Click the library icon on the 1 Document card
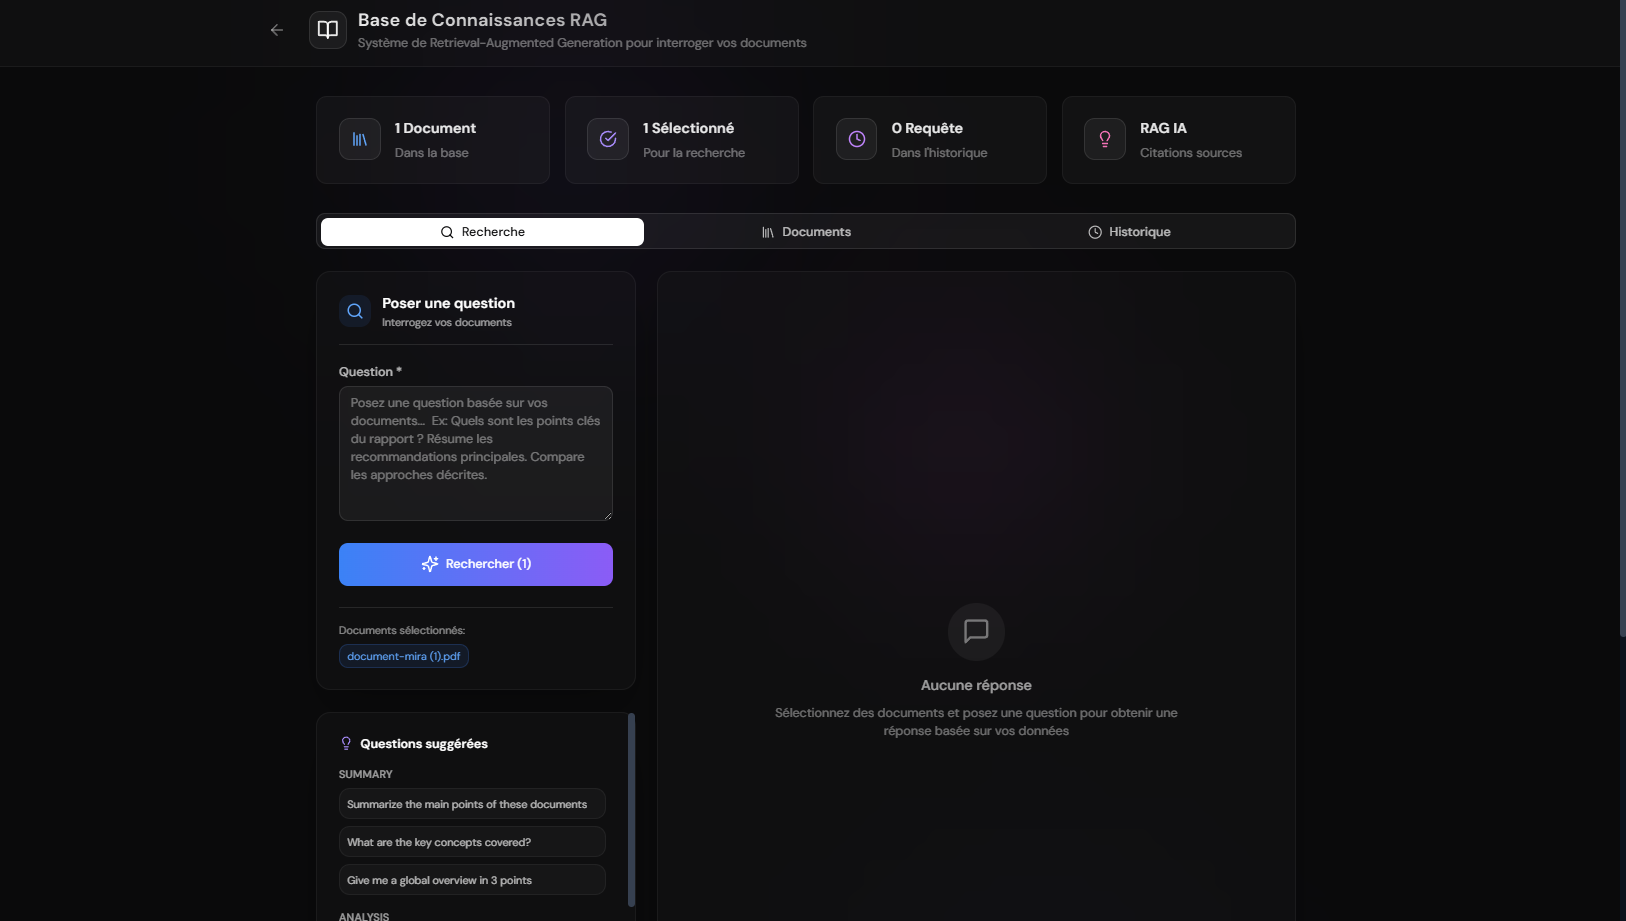Image resolution: width=1626 pixels, height=921 pixels. click(x=360, y=139)
